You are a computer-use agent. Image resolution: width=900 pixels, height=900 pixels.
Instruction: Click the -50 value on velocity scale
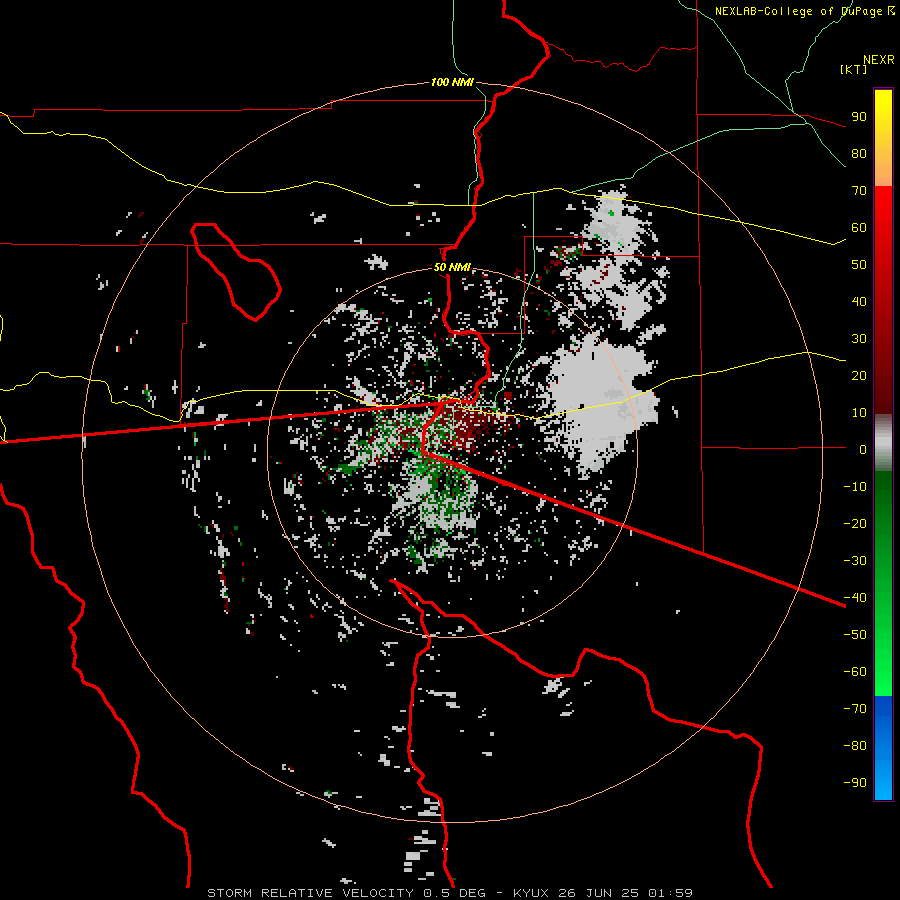[x=855, y=634]
